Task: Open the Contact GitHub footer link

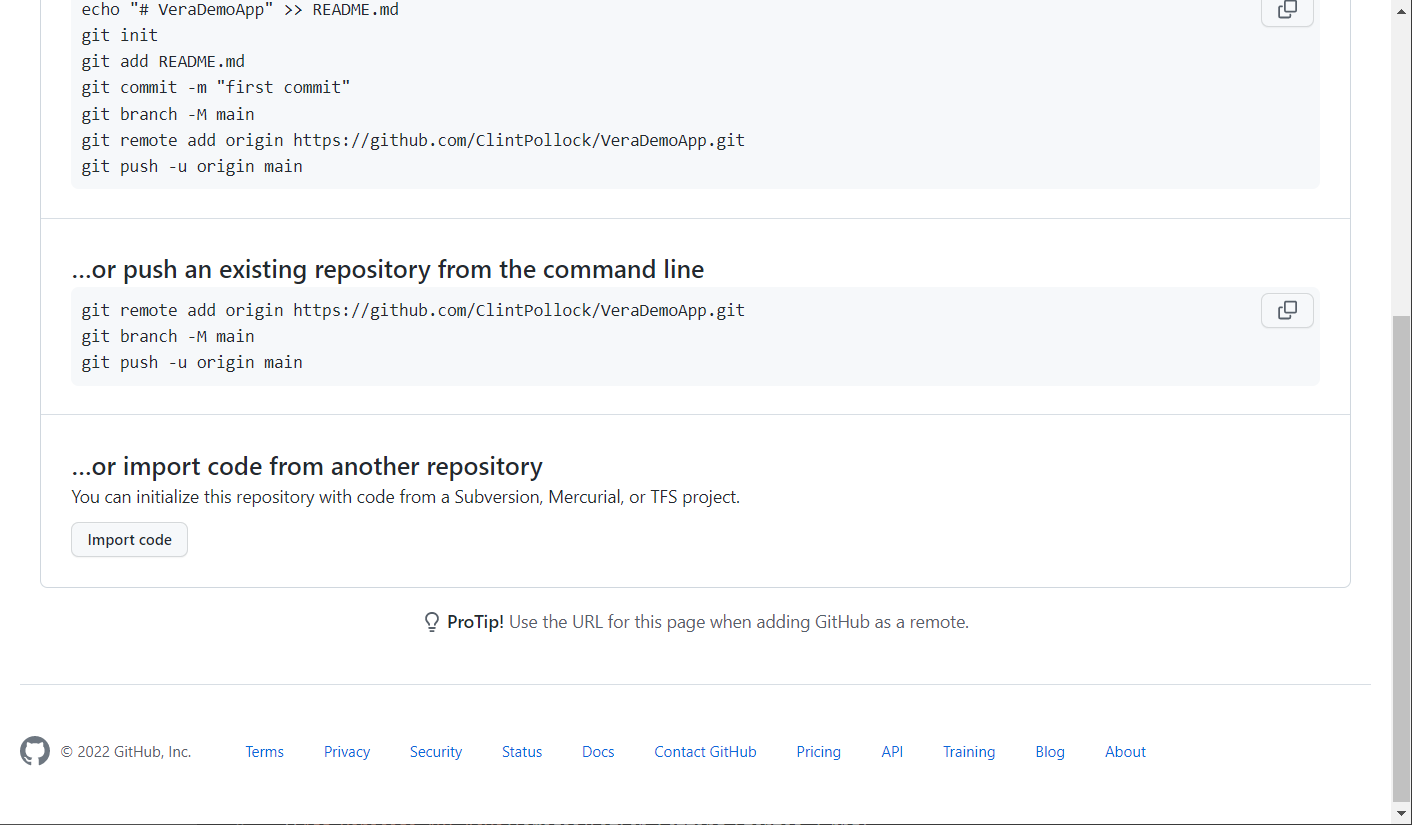Action: tap(705, 752)
